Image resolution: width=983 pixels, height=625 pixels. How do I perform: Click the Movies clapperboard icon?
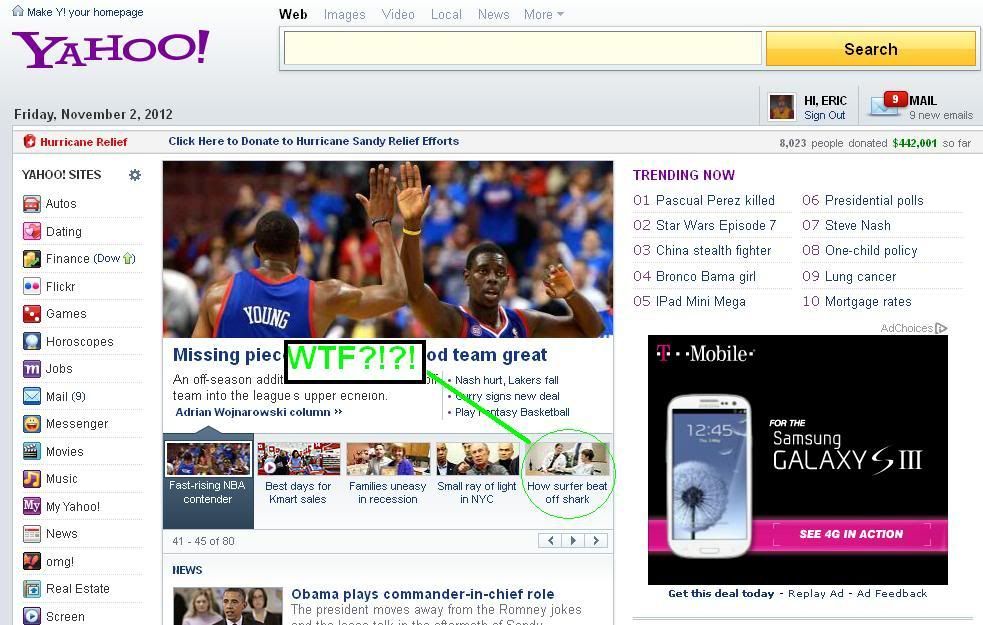(32, 451)
